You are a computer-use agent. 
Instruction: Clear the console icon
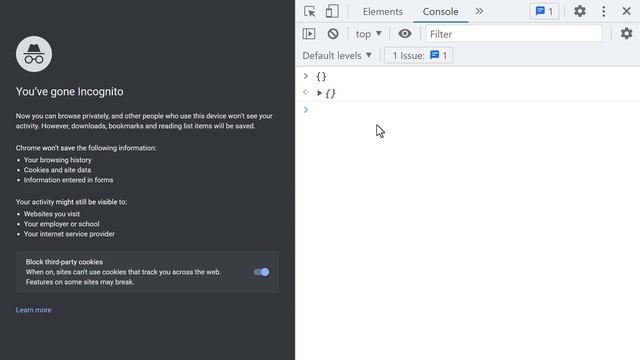click(333, 34)
